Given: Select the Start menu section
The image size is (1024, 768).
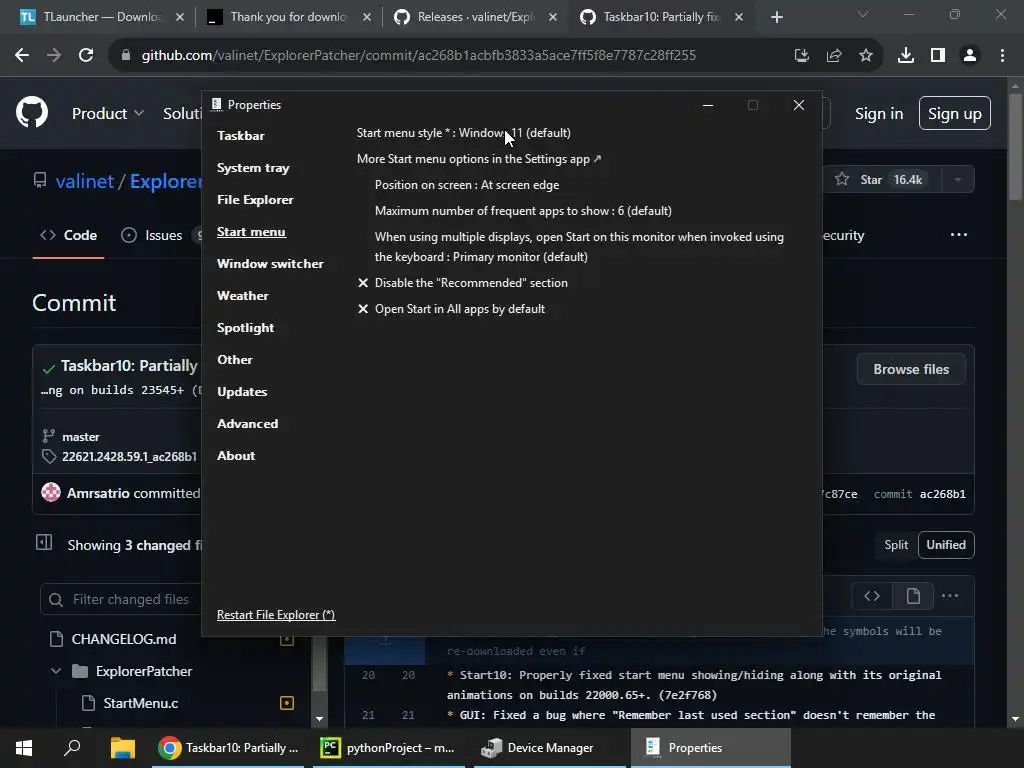Looking at the screenshot, I should click(x=251, y=232).
